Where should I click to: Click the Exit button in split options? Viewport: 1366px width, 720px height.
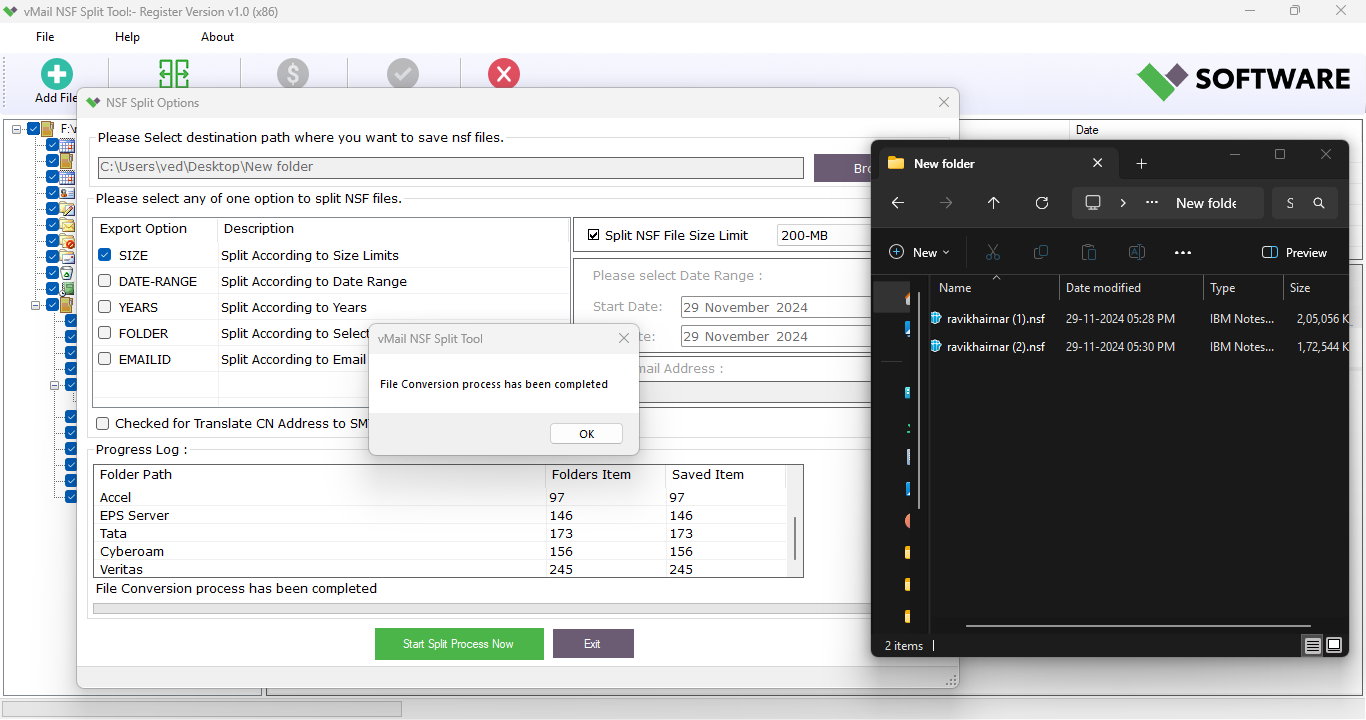593,644
